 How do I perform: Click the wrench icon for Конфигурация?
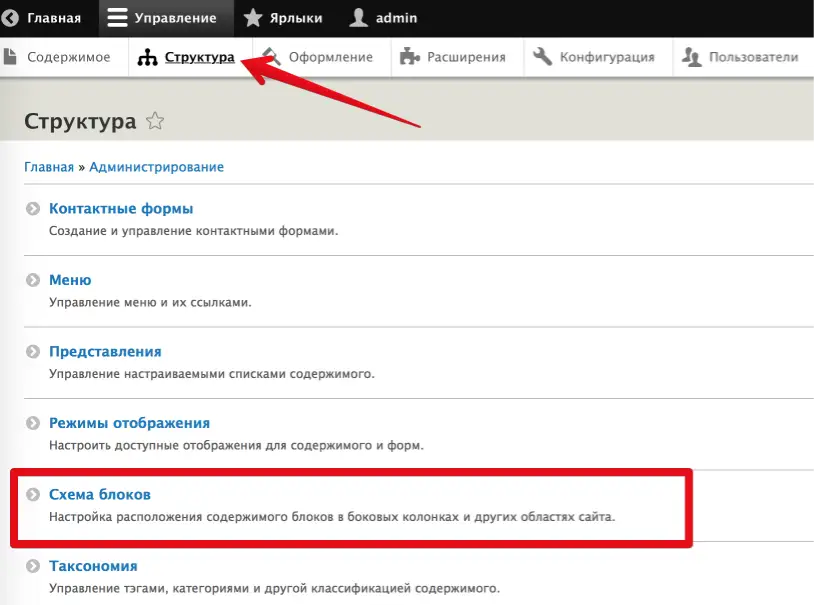543,57
